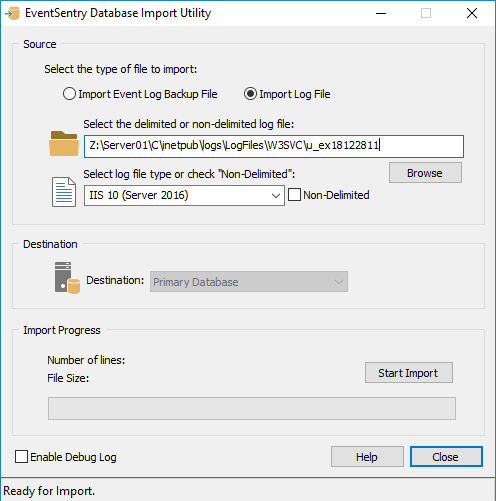Expand the Primary Database destination dropdown

pyautogui.click(x=249, y=282)
